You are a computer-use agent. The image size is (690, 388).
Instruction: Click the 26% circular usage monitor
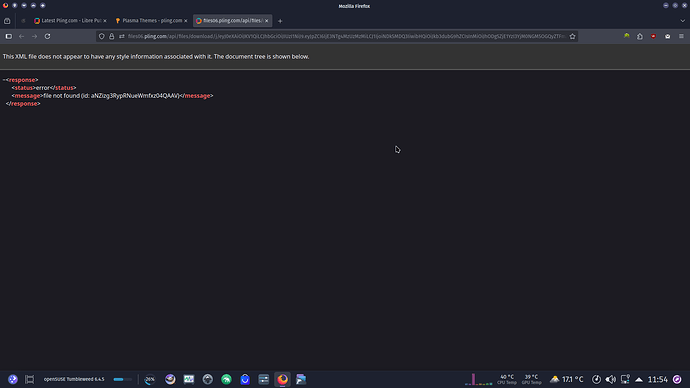(150, 379)
